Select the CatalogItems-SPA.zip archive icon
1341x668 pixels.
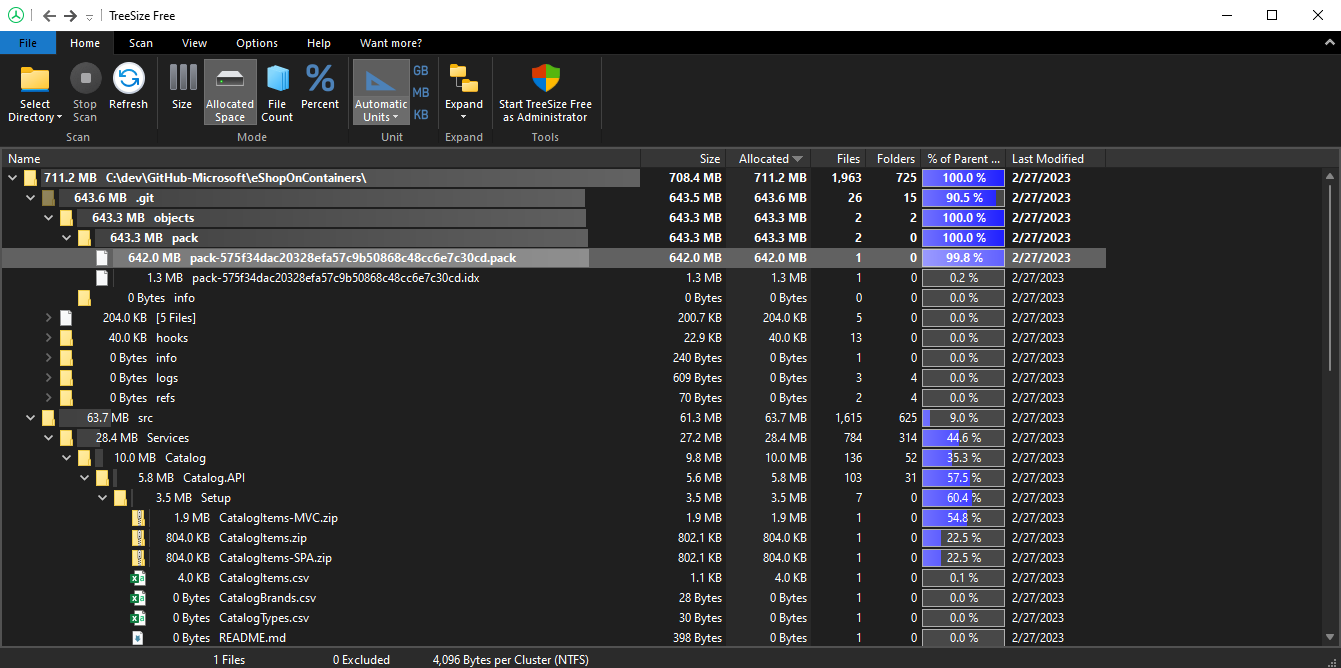tap(138, 558)
